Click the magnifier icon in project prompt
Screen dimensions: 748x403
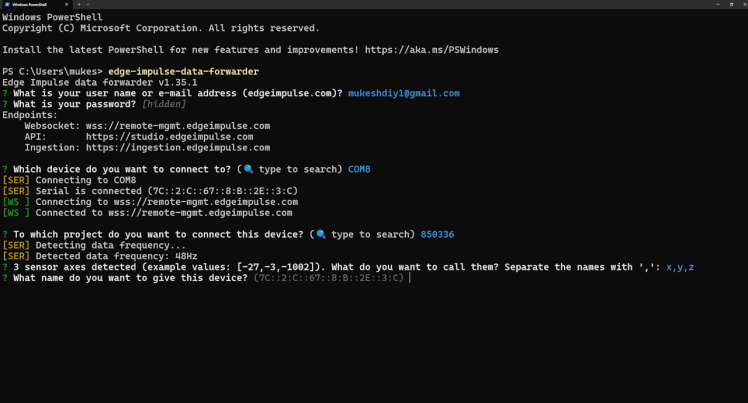[320, 234]
